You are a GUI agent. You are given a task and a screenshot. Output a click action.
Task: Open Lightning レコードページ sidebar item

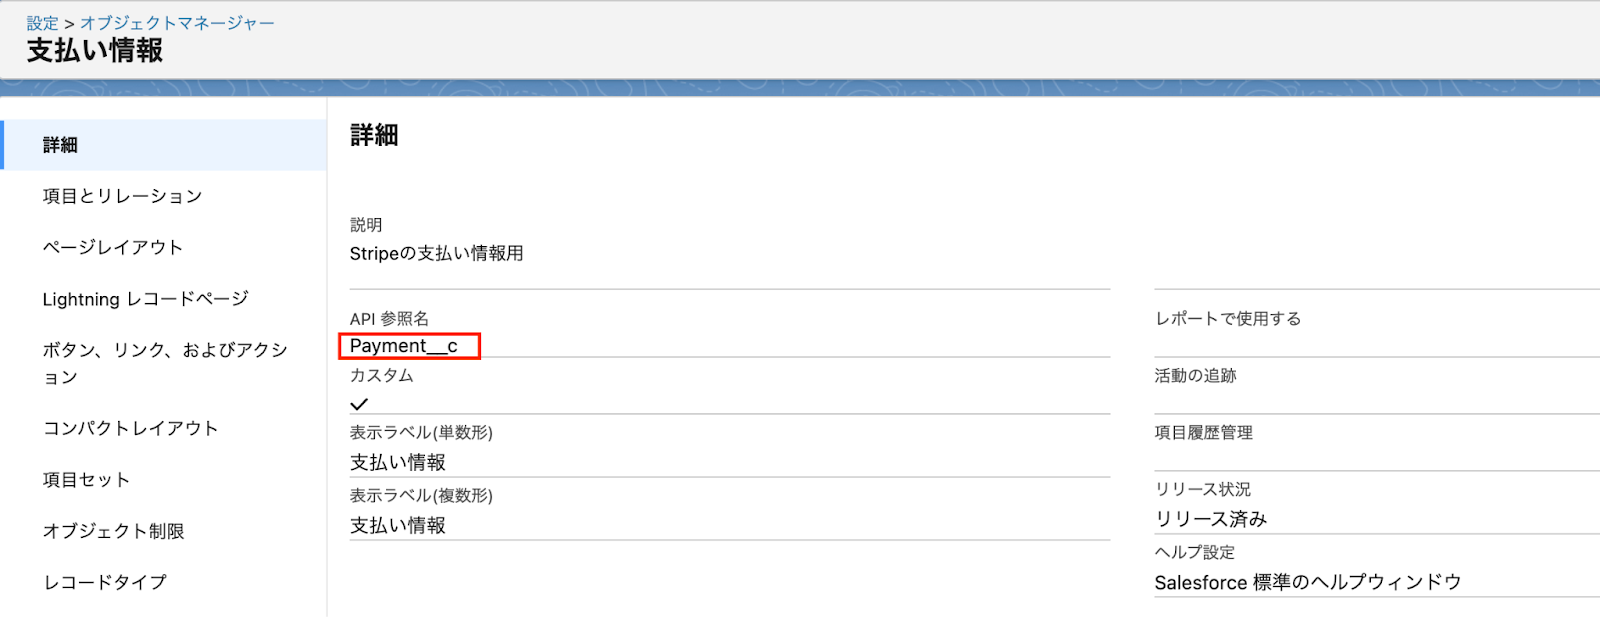pyautogui.click(x=145, y=299)
